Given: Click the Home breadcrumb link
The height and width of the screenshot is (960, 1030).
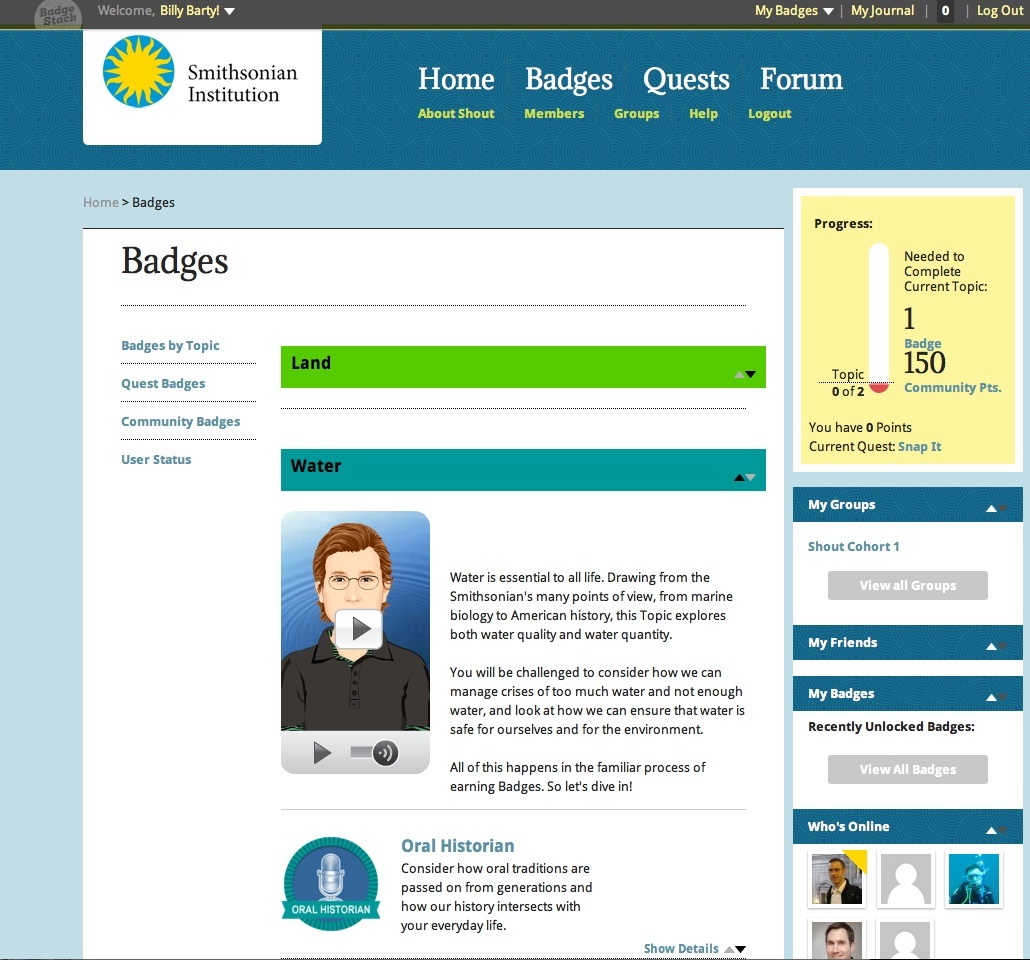Looking at the screenshot, I should pyautogui.click(x=101, y=202).
